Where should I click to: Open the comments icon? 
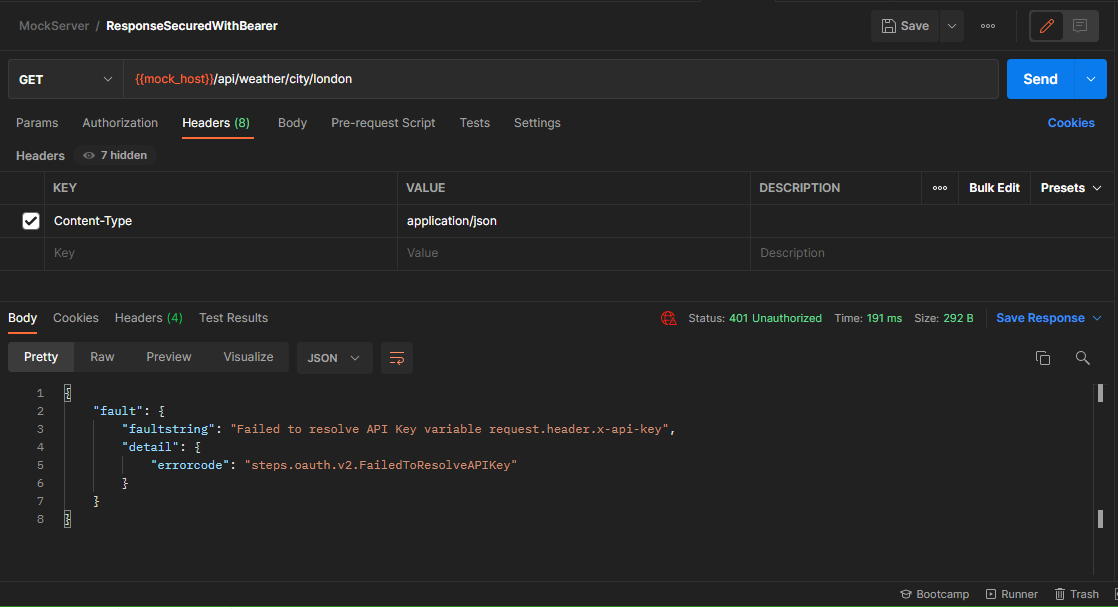point(1080,26)
